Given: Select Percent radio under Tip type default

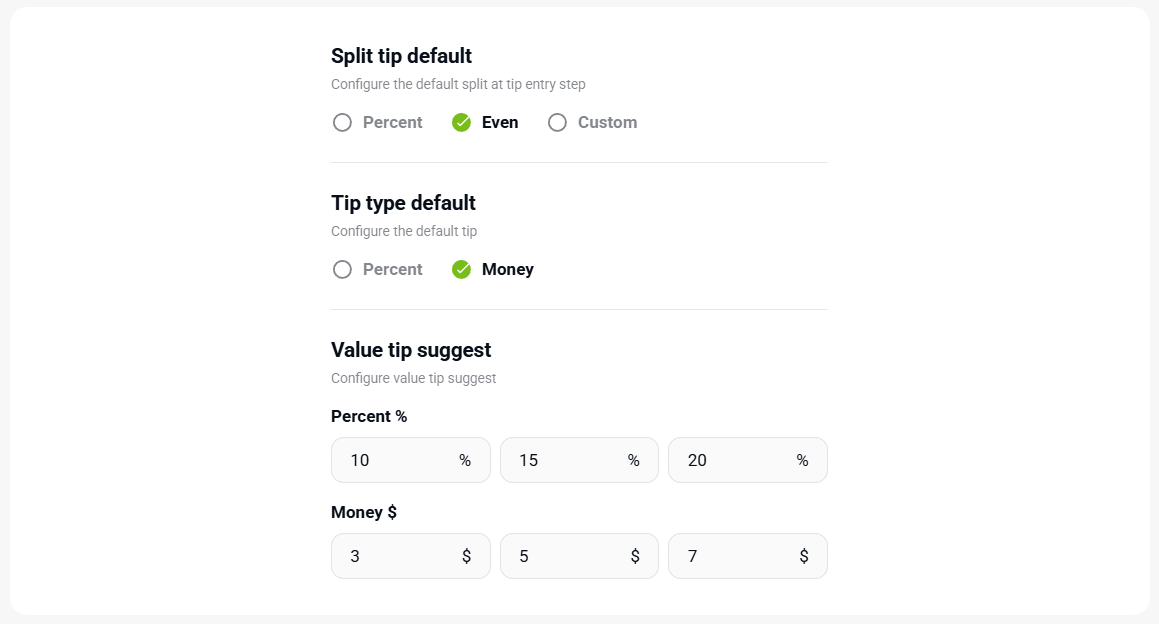Looking at the screenshot, I should (x=343, y=270).
